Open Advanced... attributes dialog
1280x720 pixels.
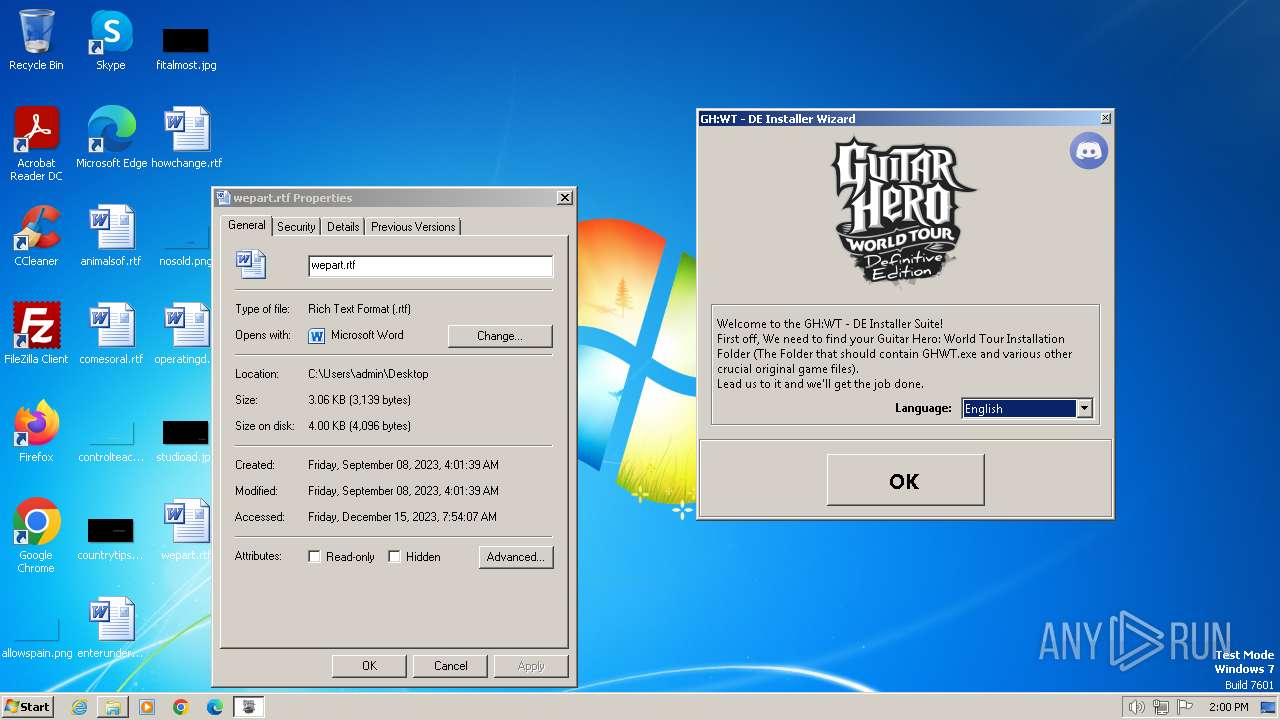[516, 557]
